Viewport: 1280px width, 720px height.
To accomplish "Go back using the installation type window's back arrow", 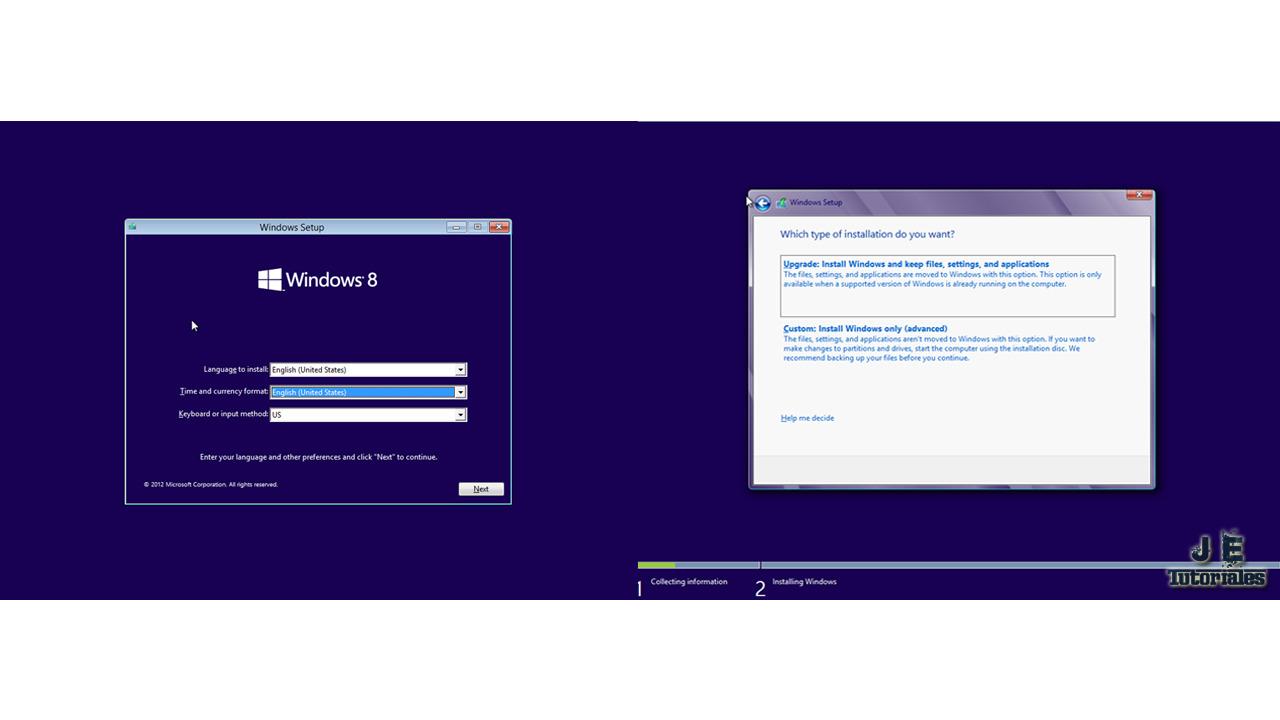I will pyautogui.click(x=763, y=203).
